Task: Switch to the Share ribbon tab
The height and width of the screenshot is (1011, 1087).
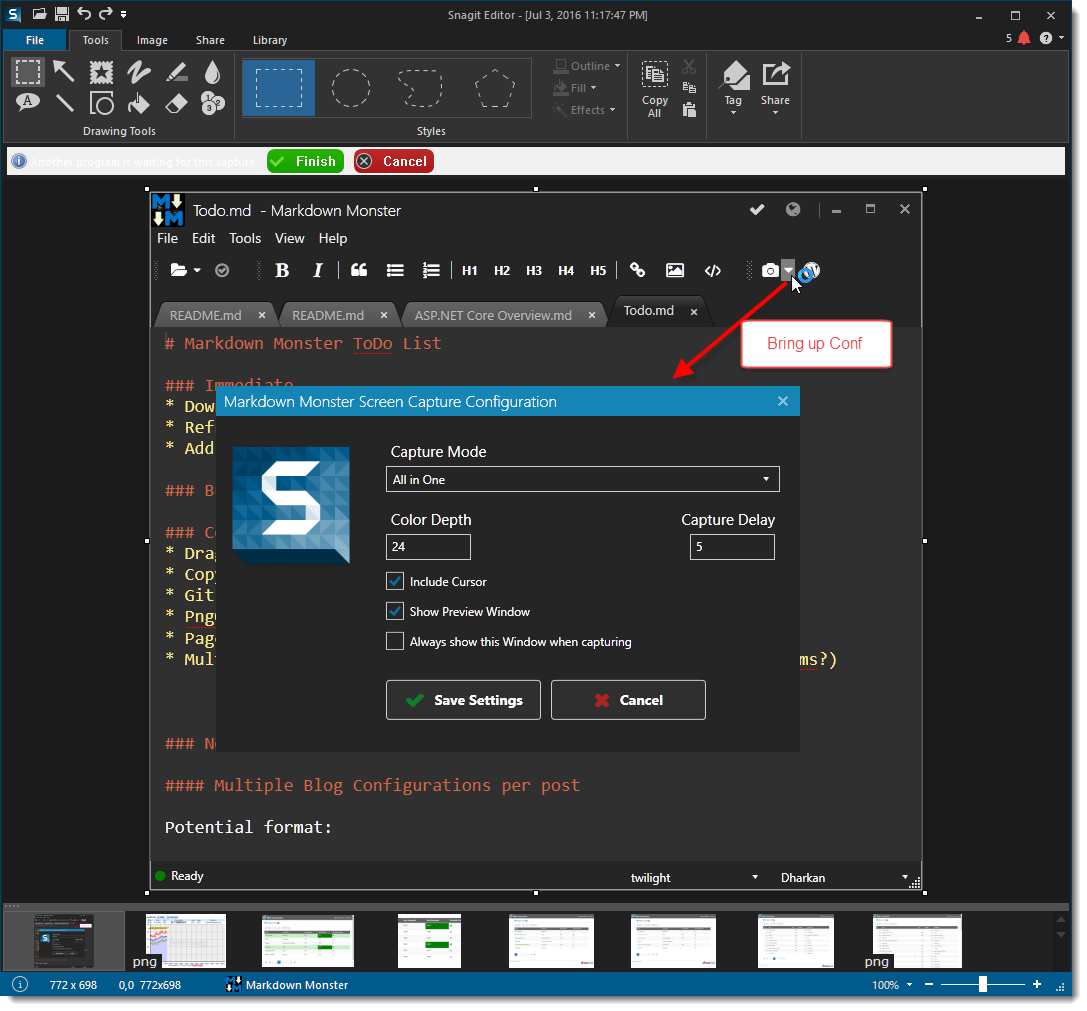Action: click(x=210, y=40)
